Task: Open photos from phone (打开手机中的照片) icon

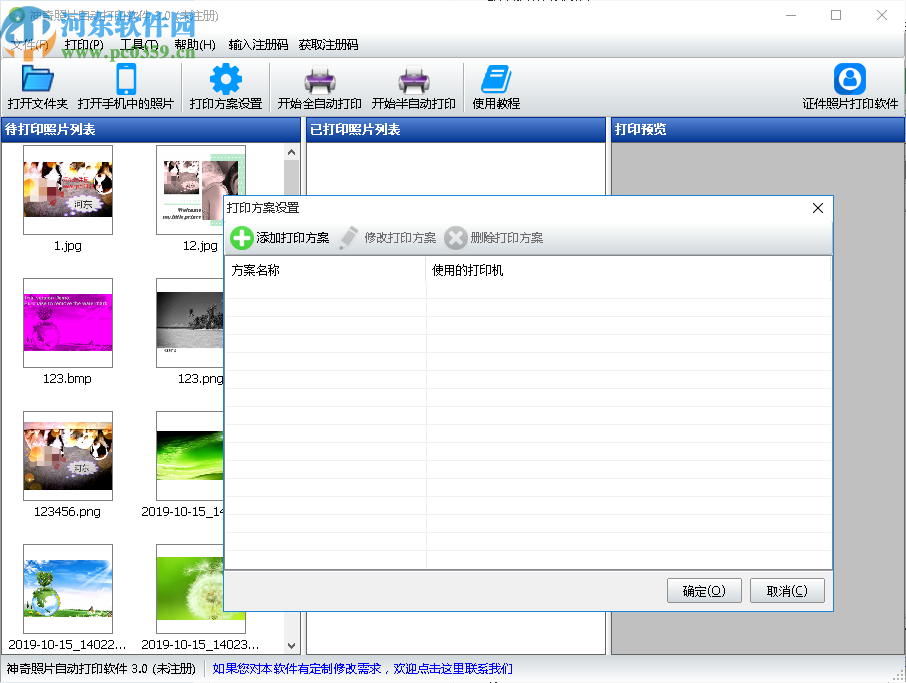Action: (126, 79)
